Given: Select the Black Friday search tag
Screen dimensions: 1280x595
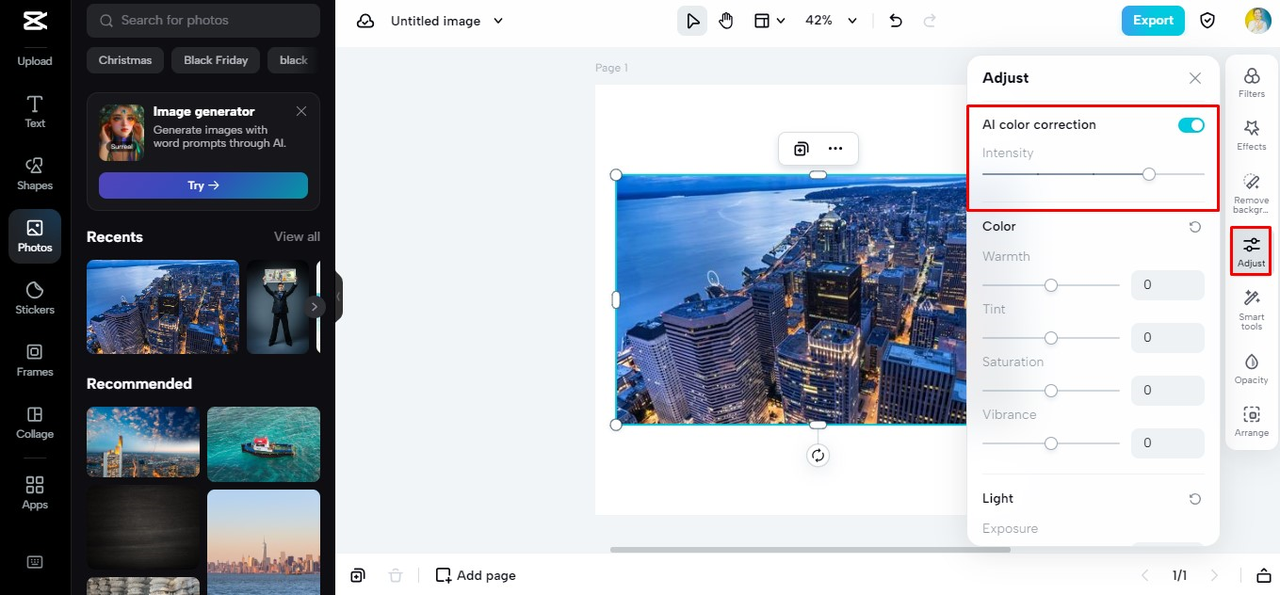Looking at the screenshot, I should point(216,60).
